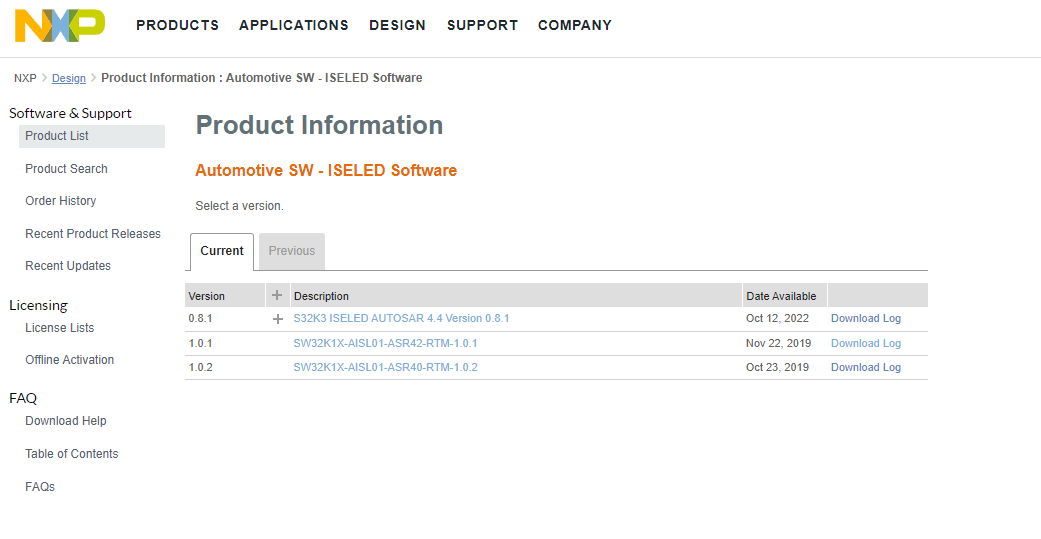Image resolution: width=1041 pixels, height=539 pixels.
Task: Open Order History in sidebar
Action: (x=61, y=201)
